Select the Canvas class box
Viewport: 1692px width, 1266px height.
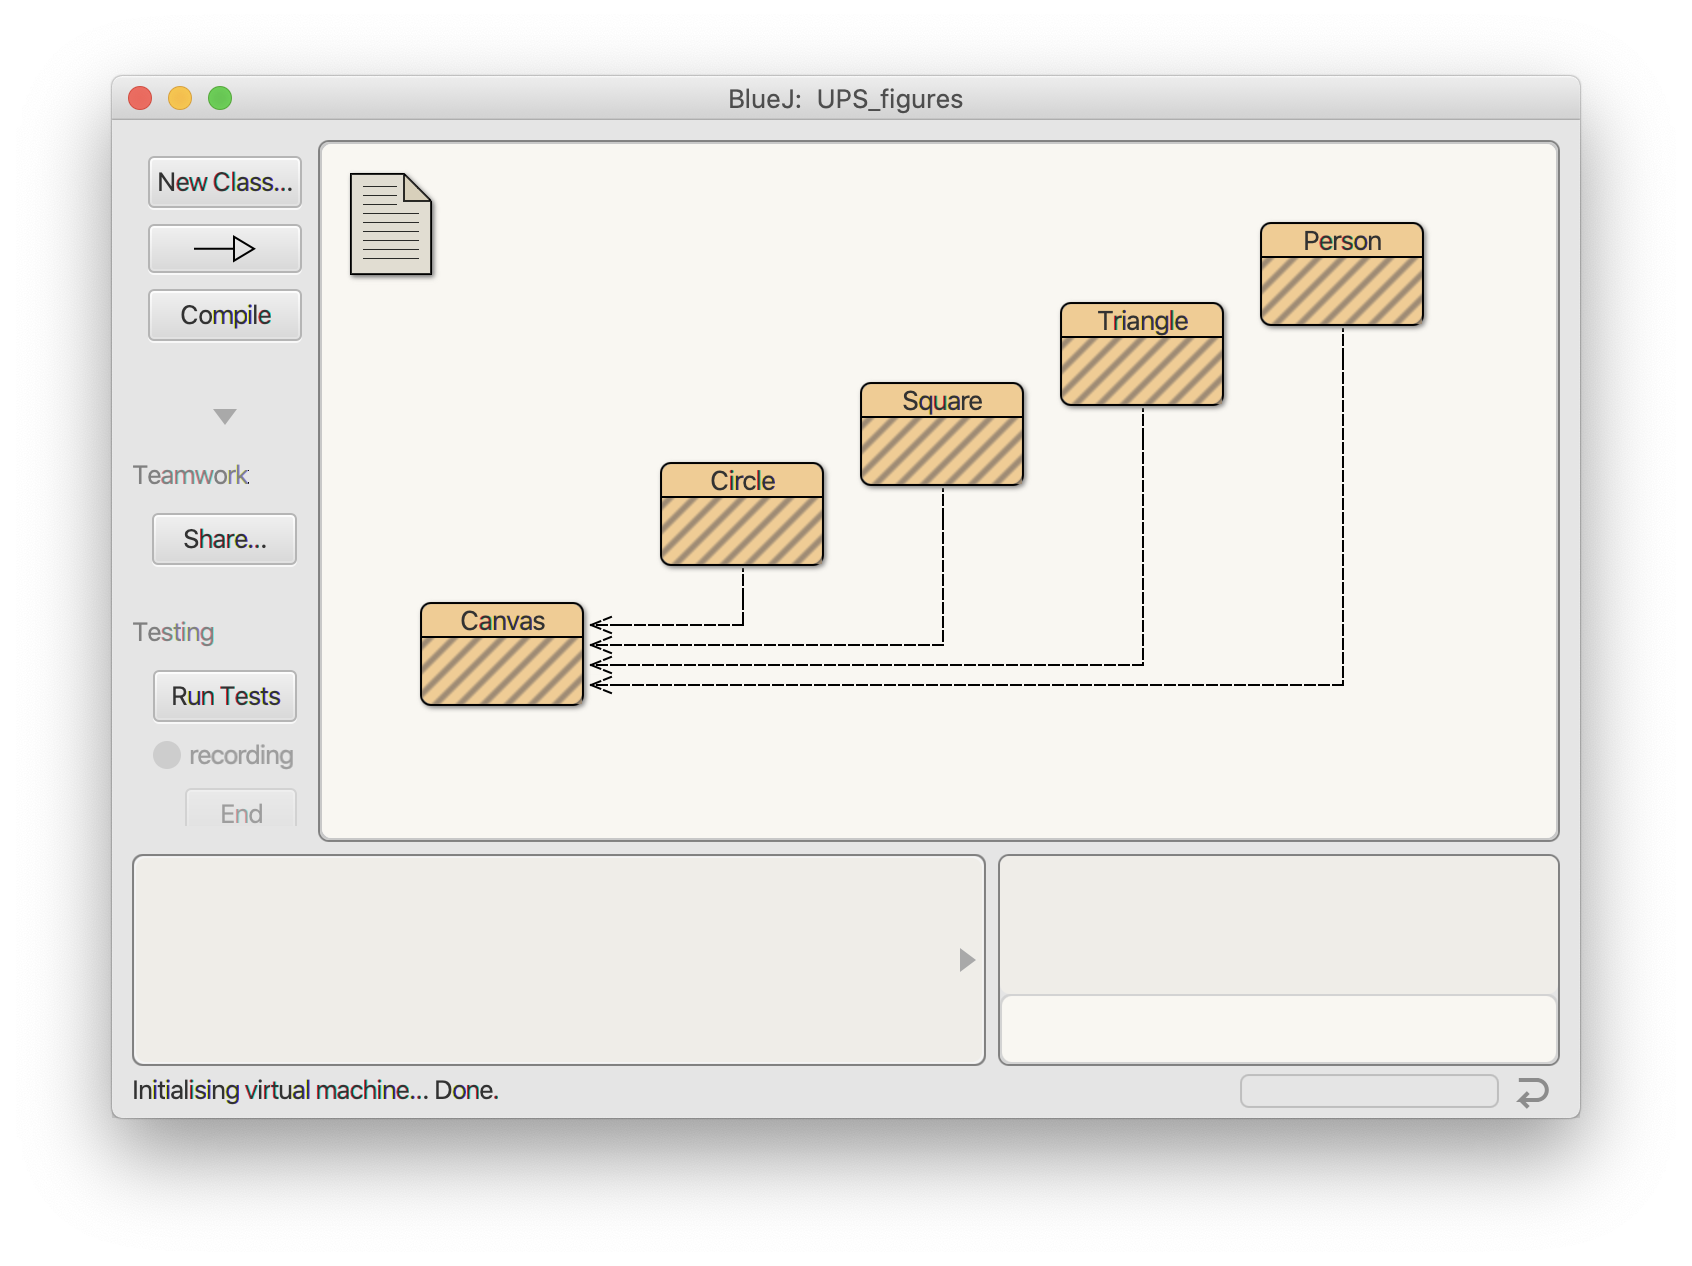502,654
